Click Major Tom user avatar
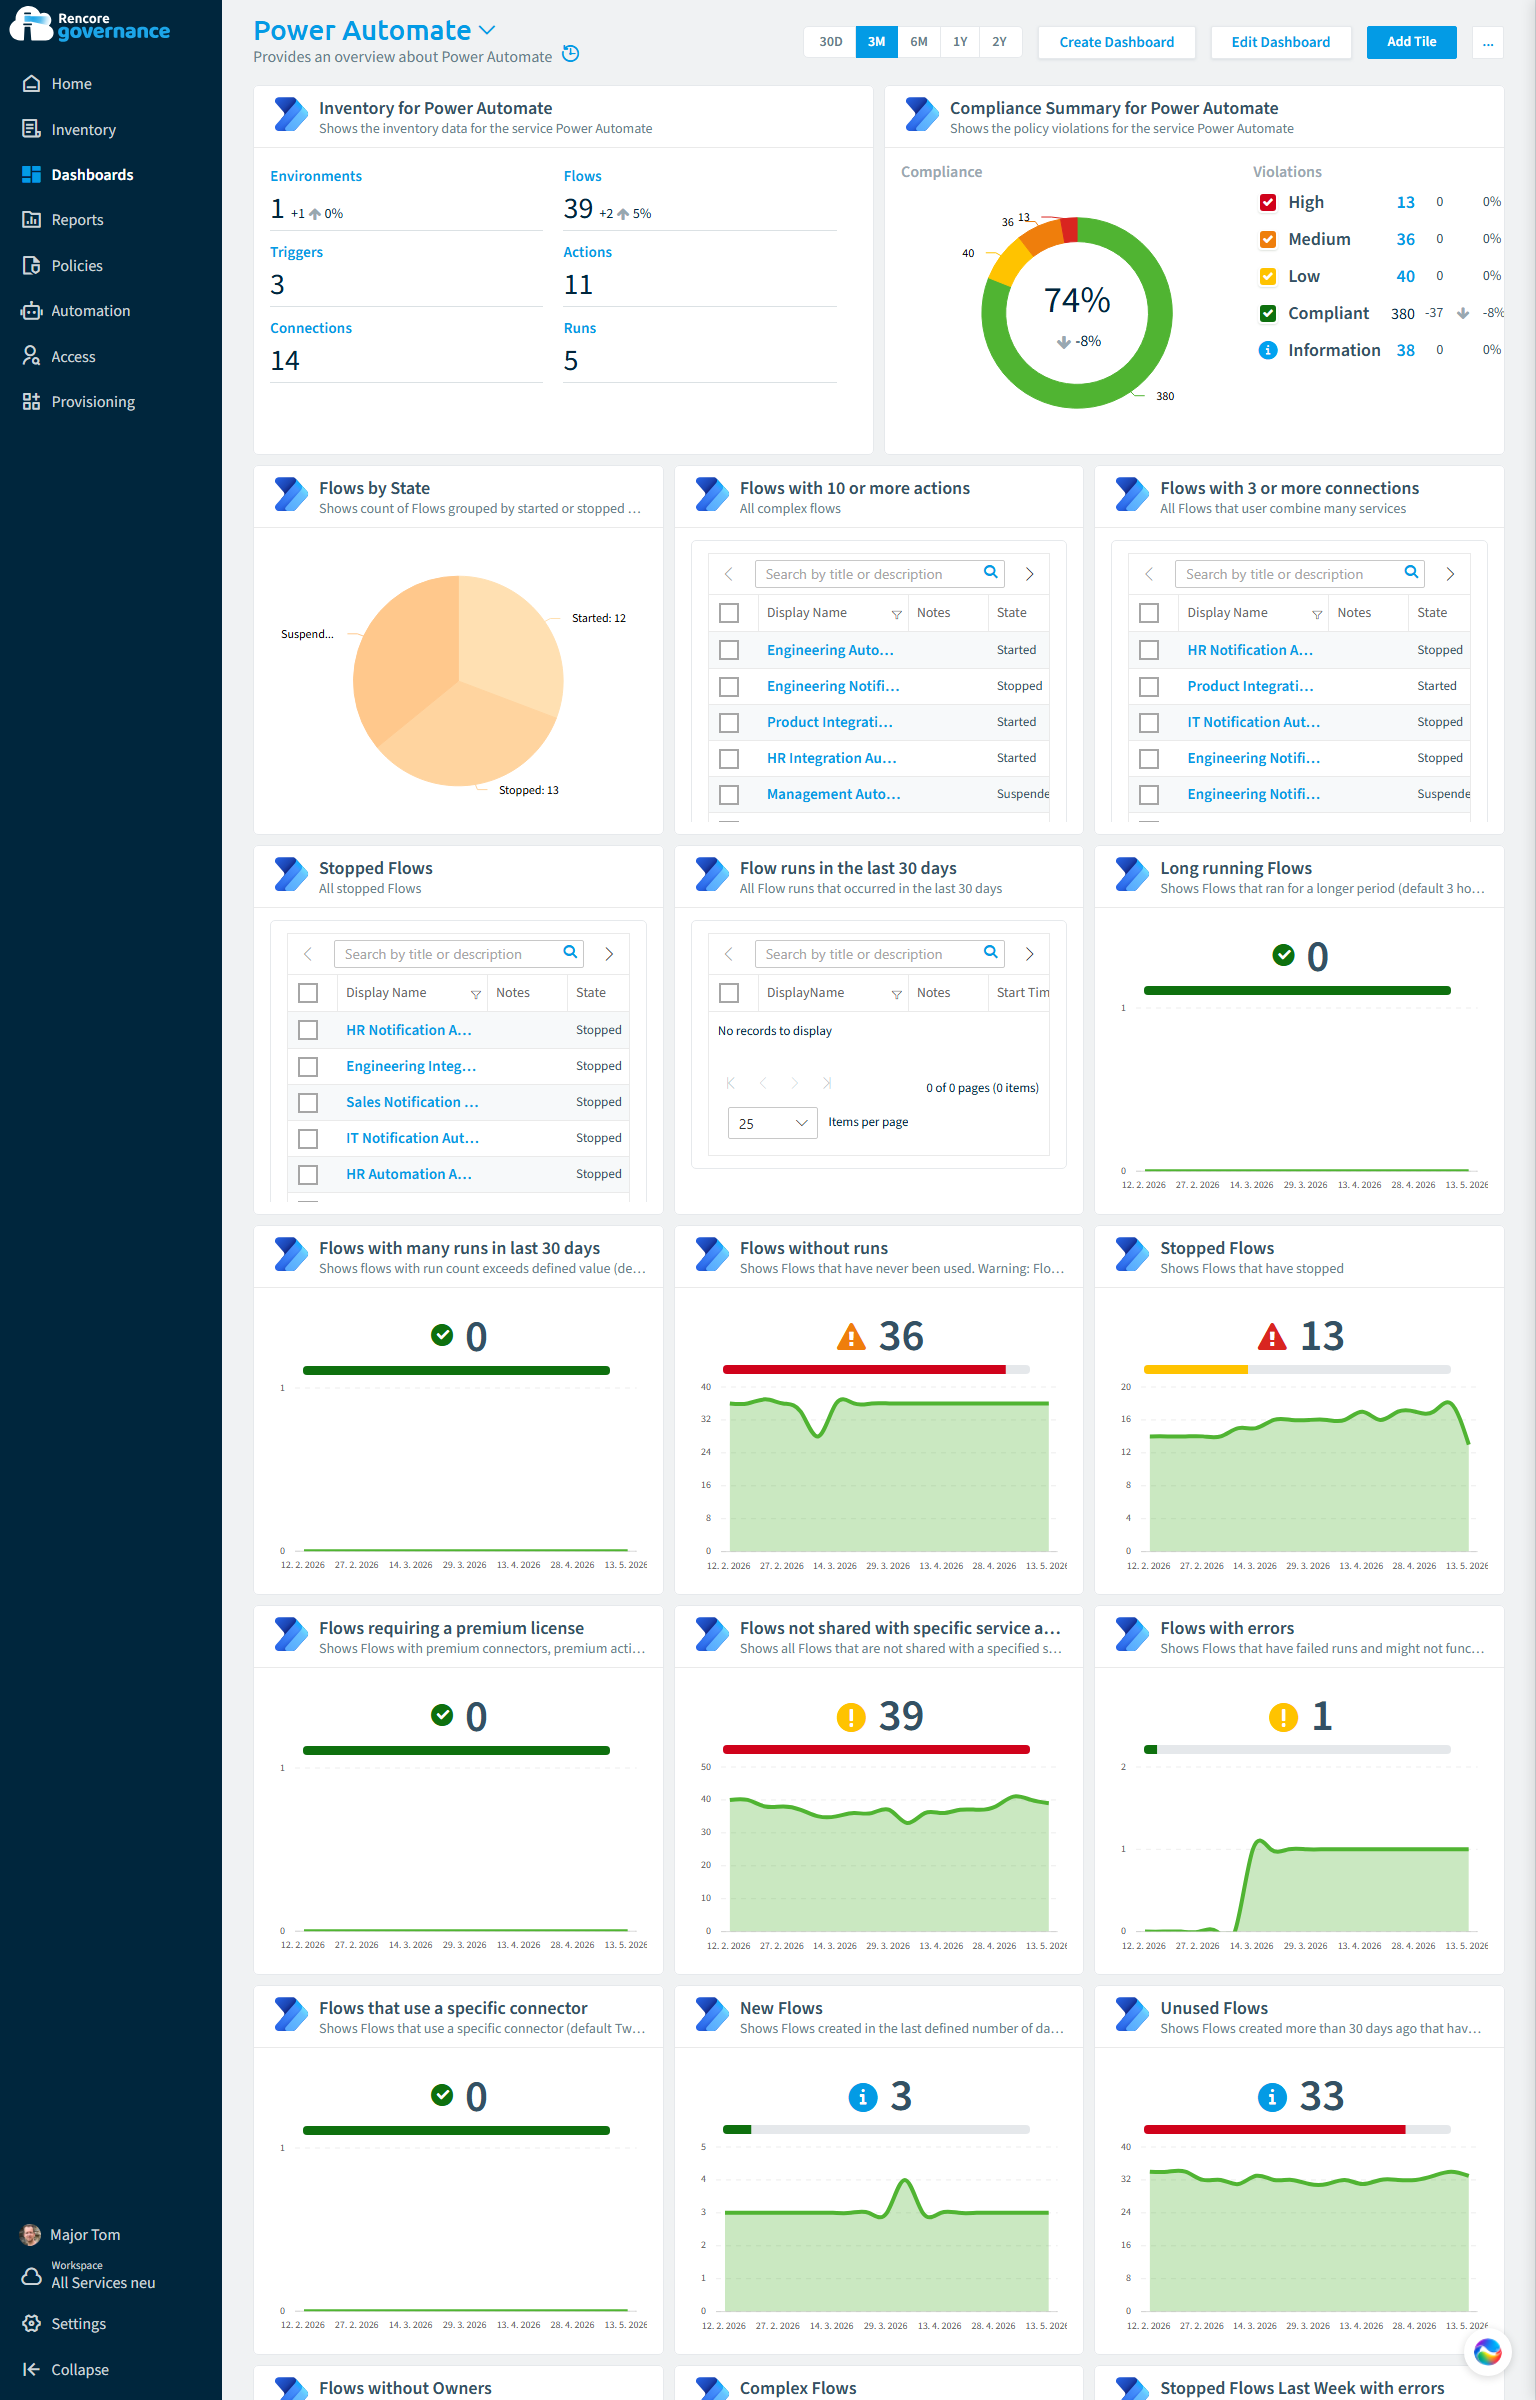The width and height of the screenshot is (1536, 2400). [31, 2234]
